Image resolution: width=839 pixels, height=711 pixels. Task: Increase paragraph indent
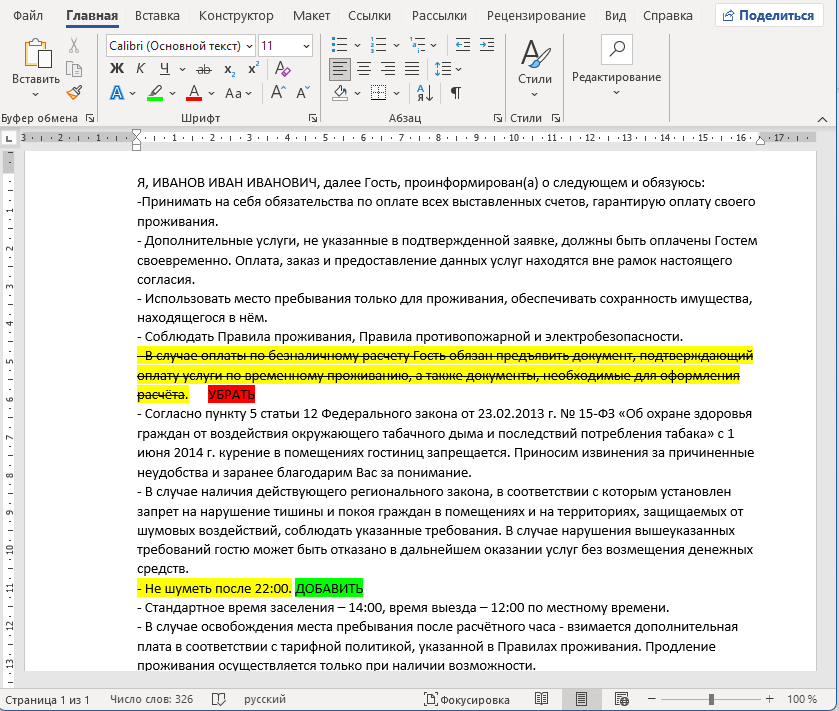pyautogui.click(x=486, y=45)
